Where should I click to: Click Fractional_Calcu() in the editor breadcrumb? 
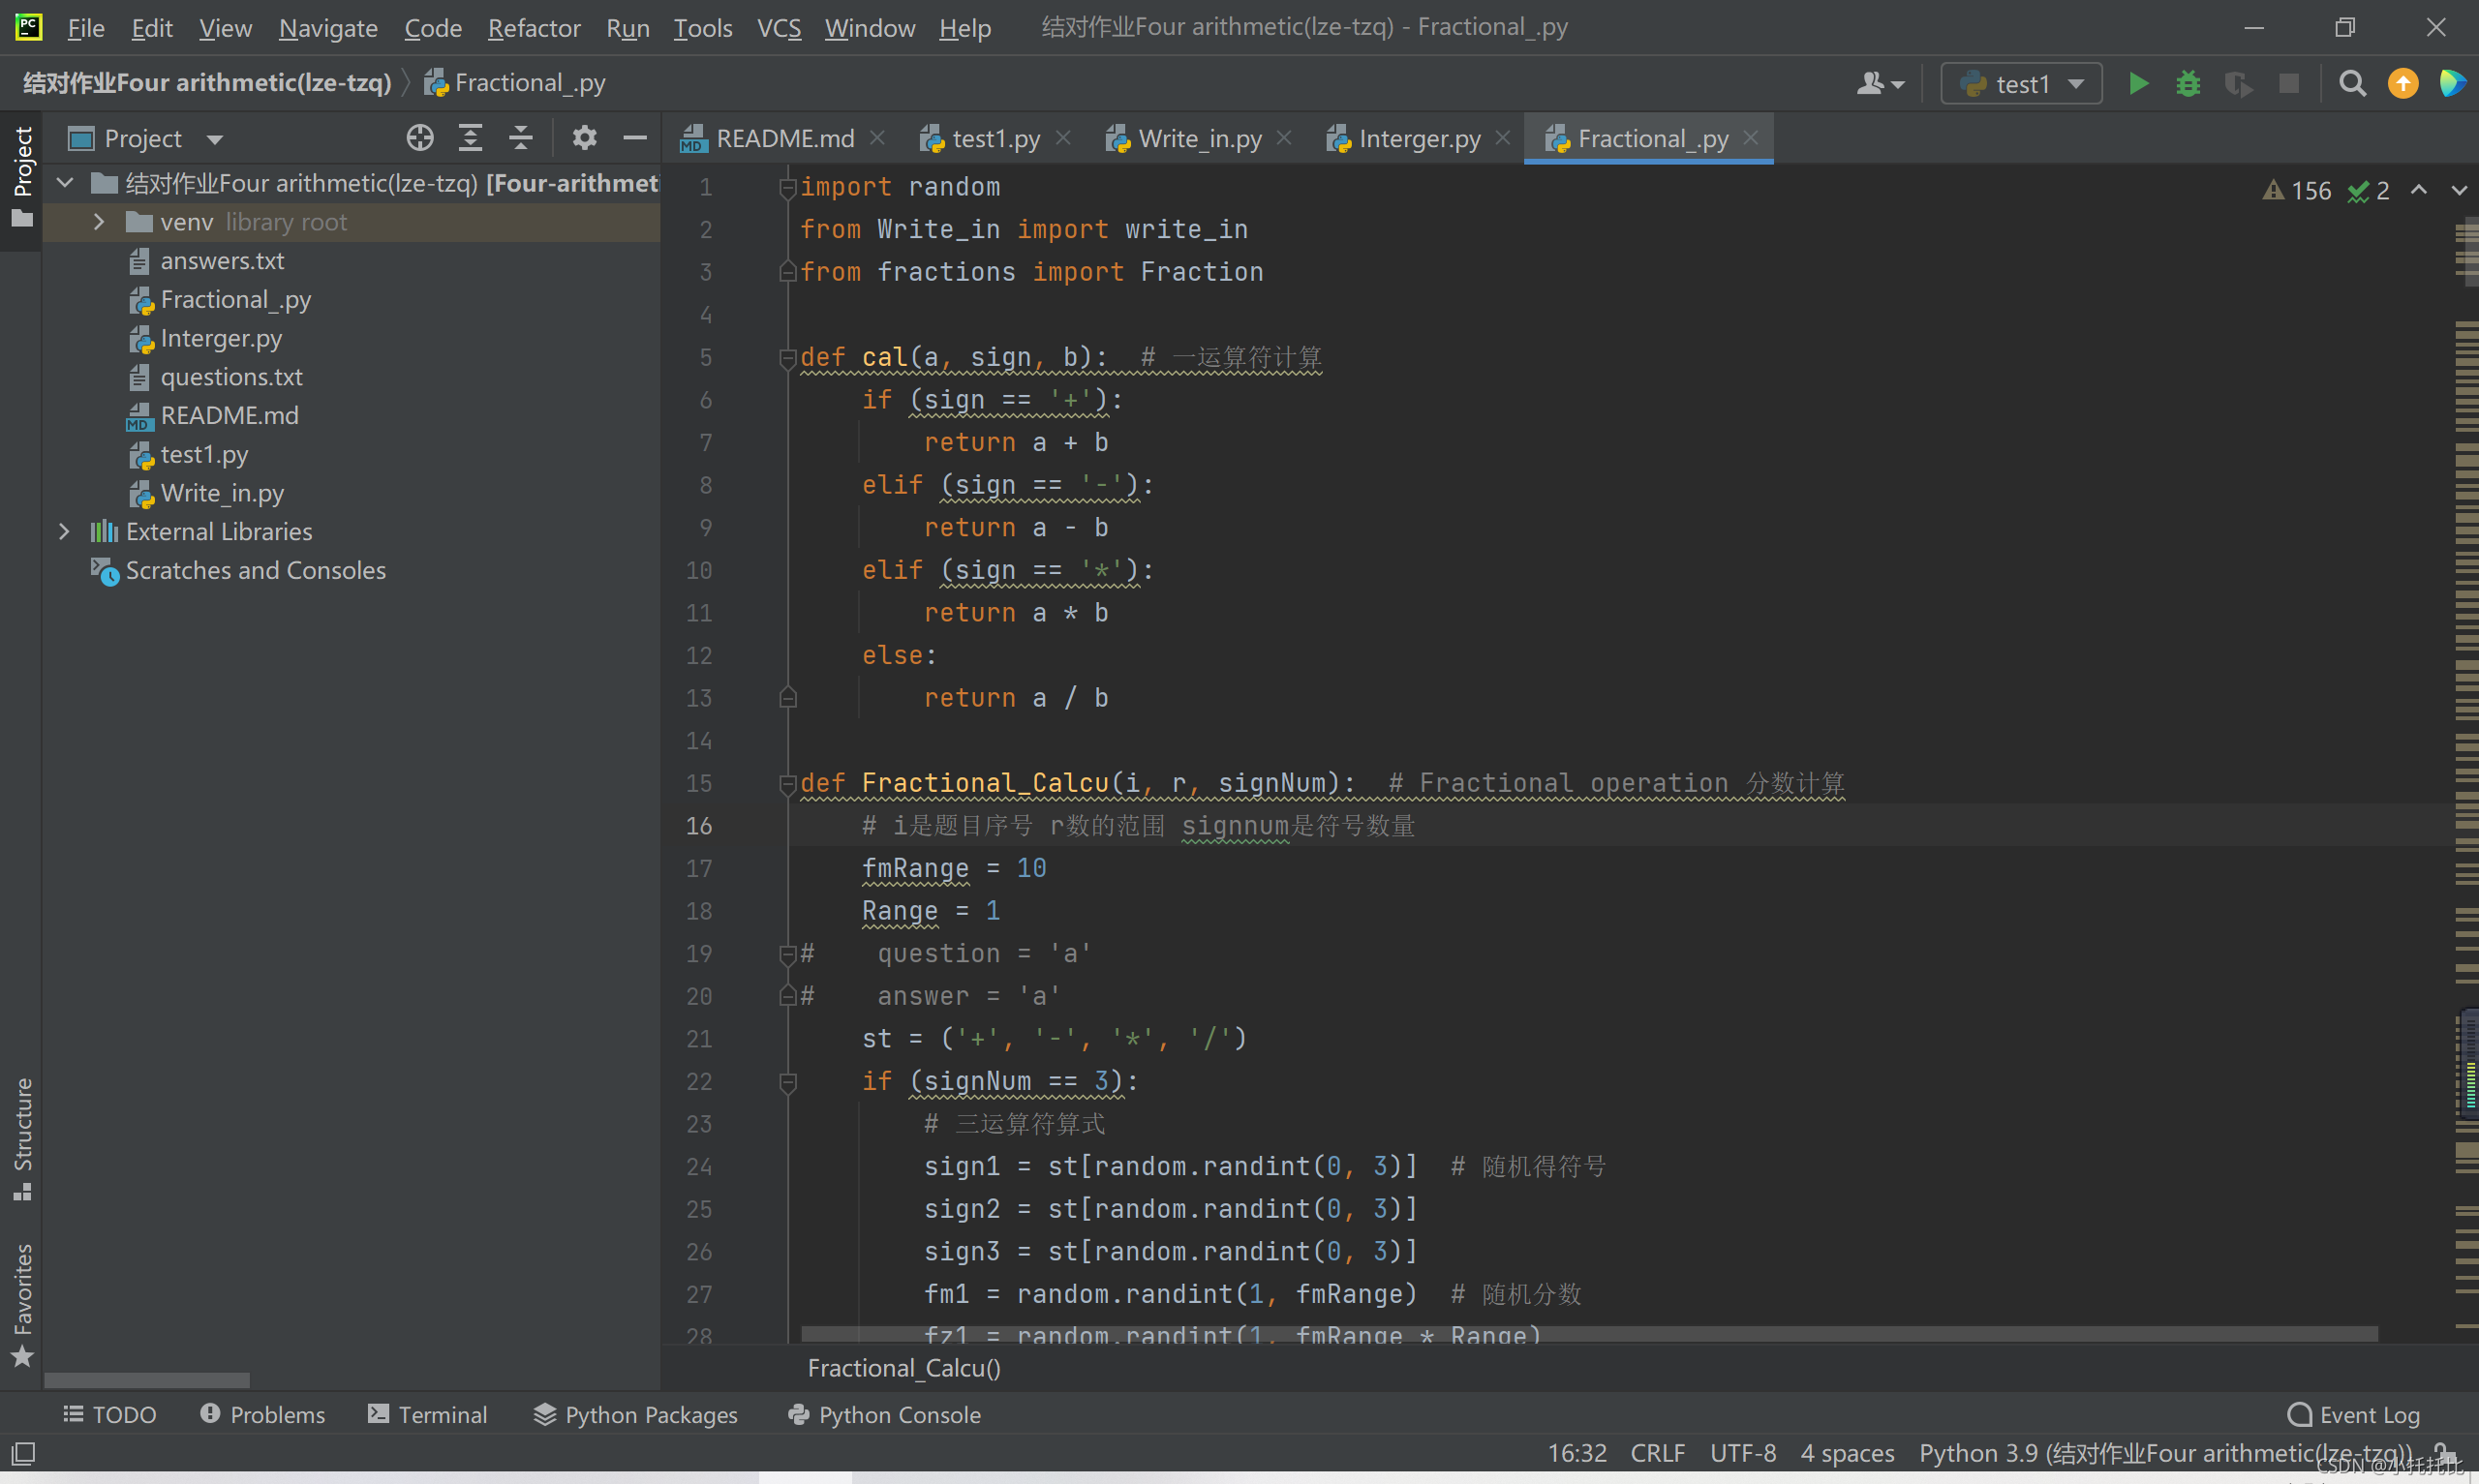[x=904, y=1367]
